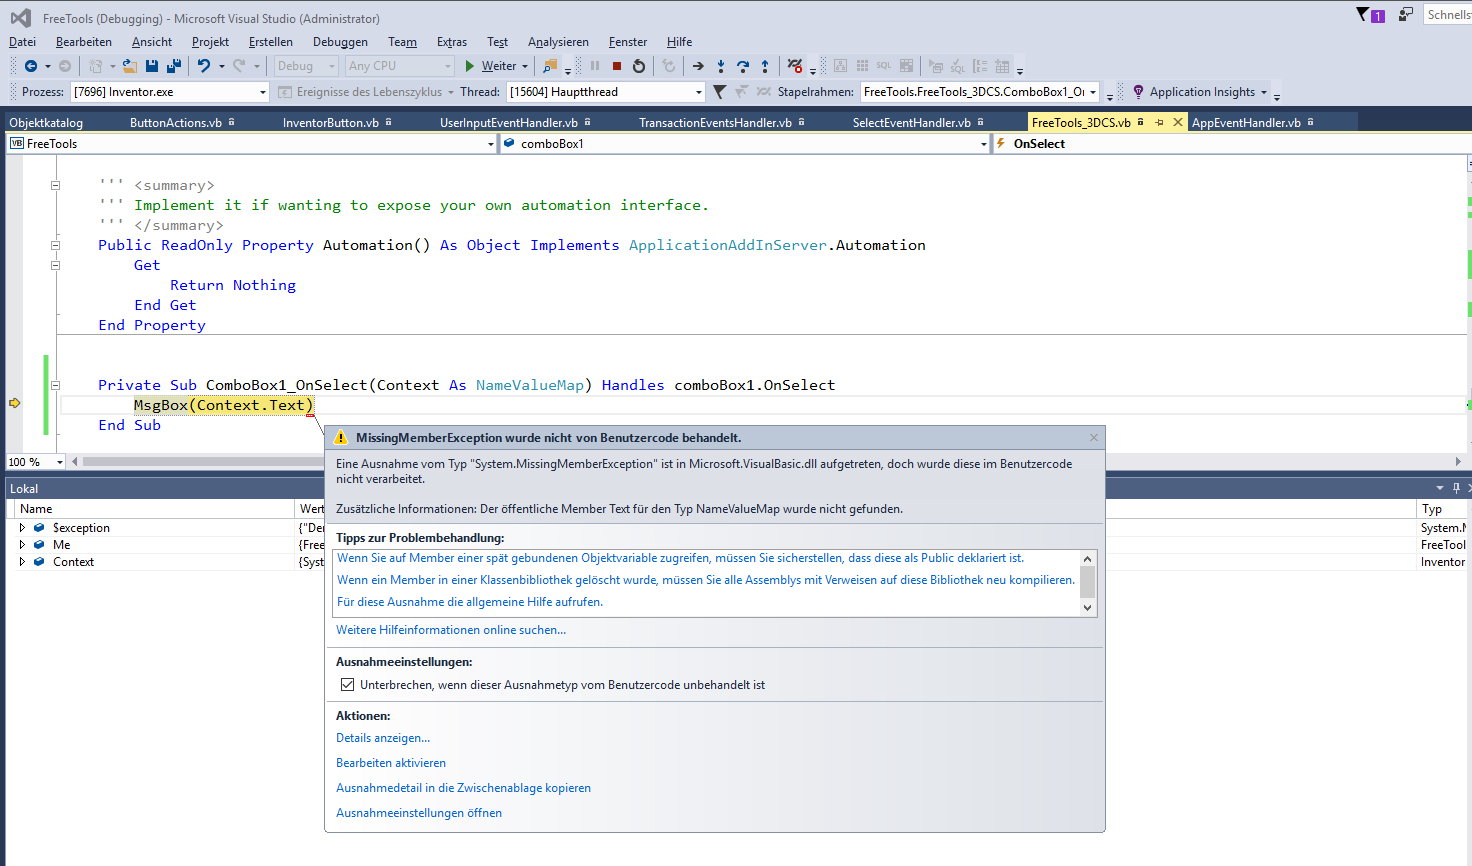Pin the Lokal panel
1472x866 pixels.
pos(1456,488)
